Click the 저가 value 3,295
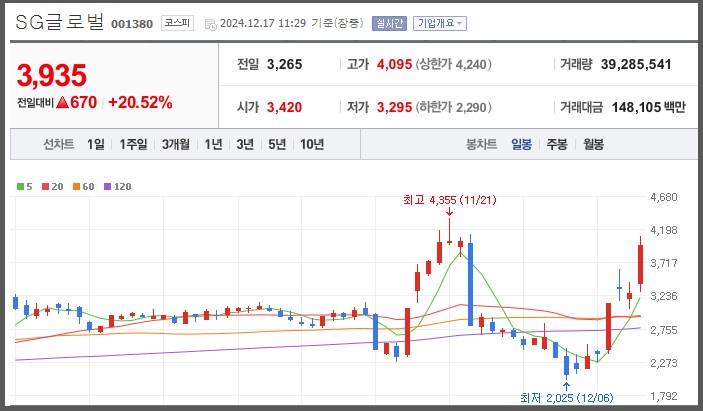 coord(394,107)
